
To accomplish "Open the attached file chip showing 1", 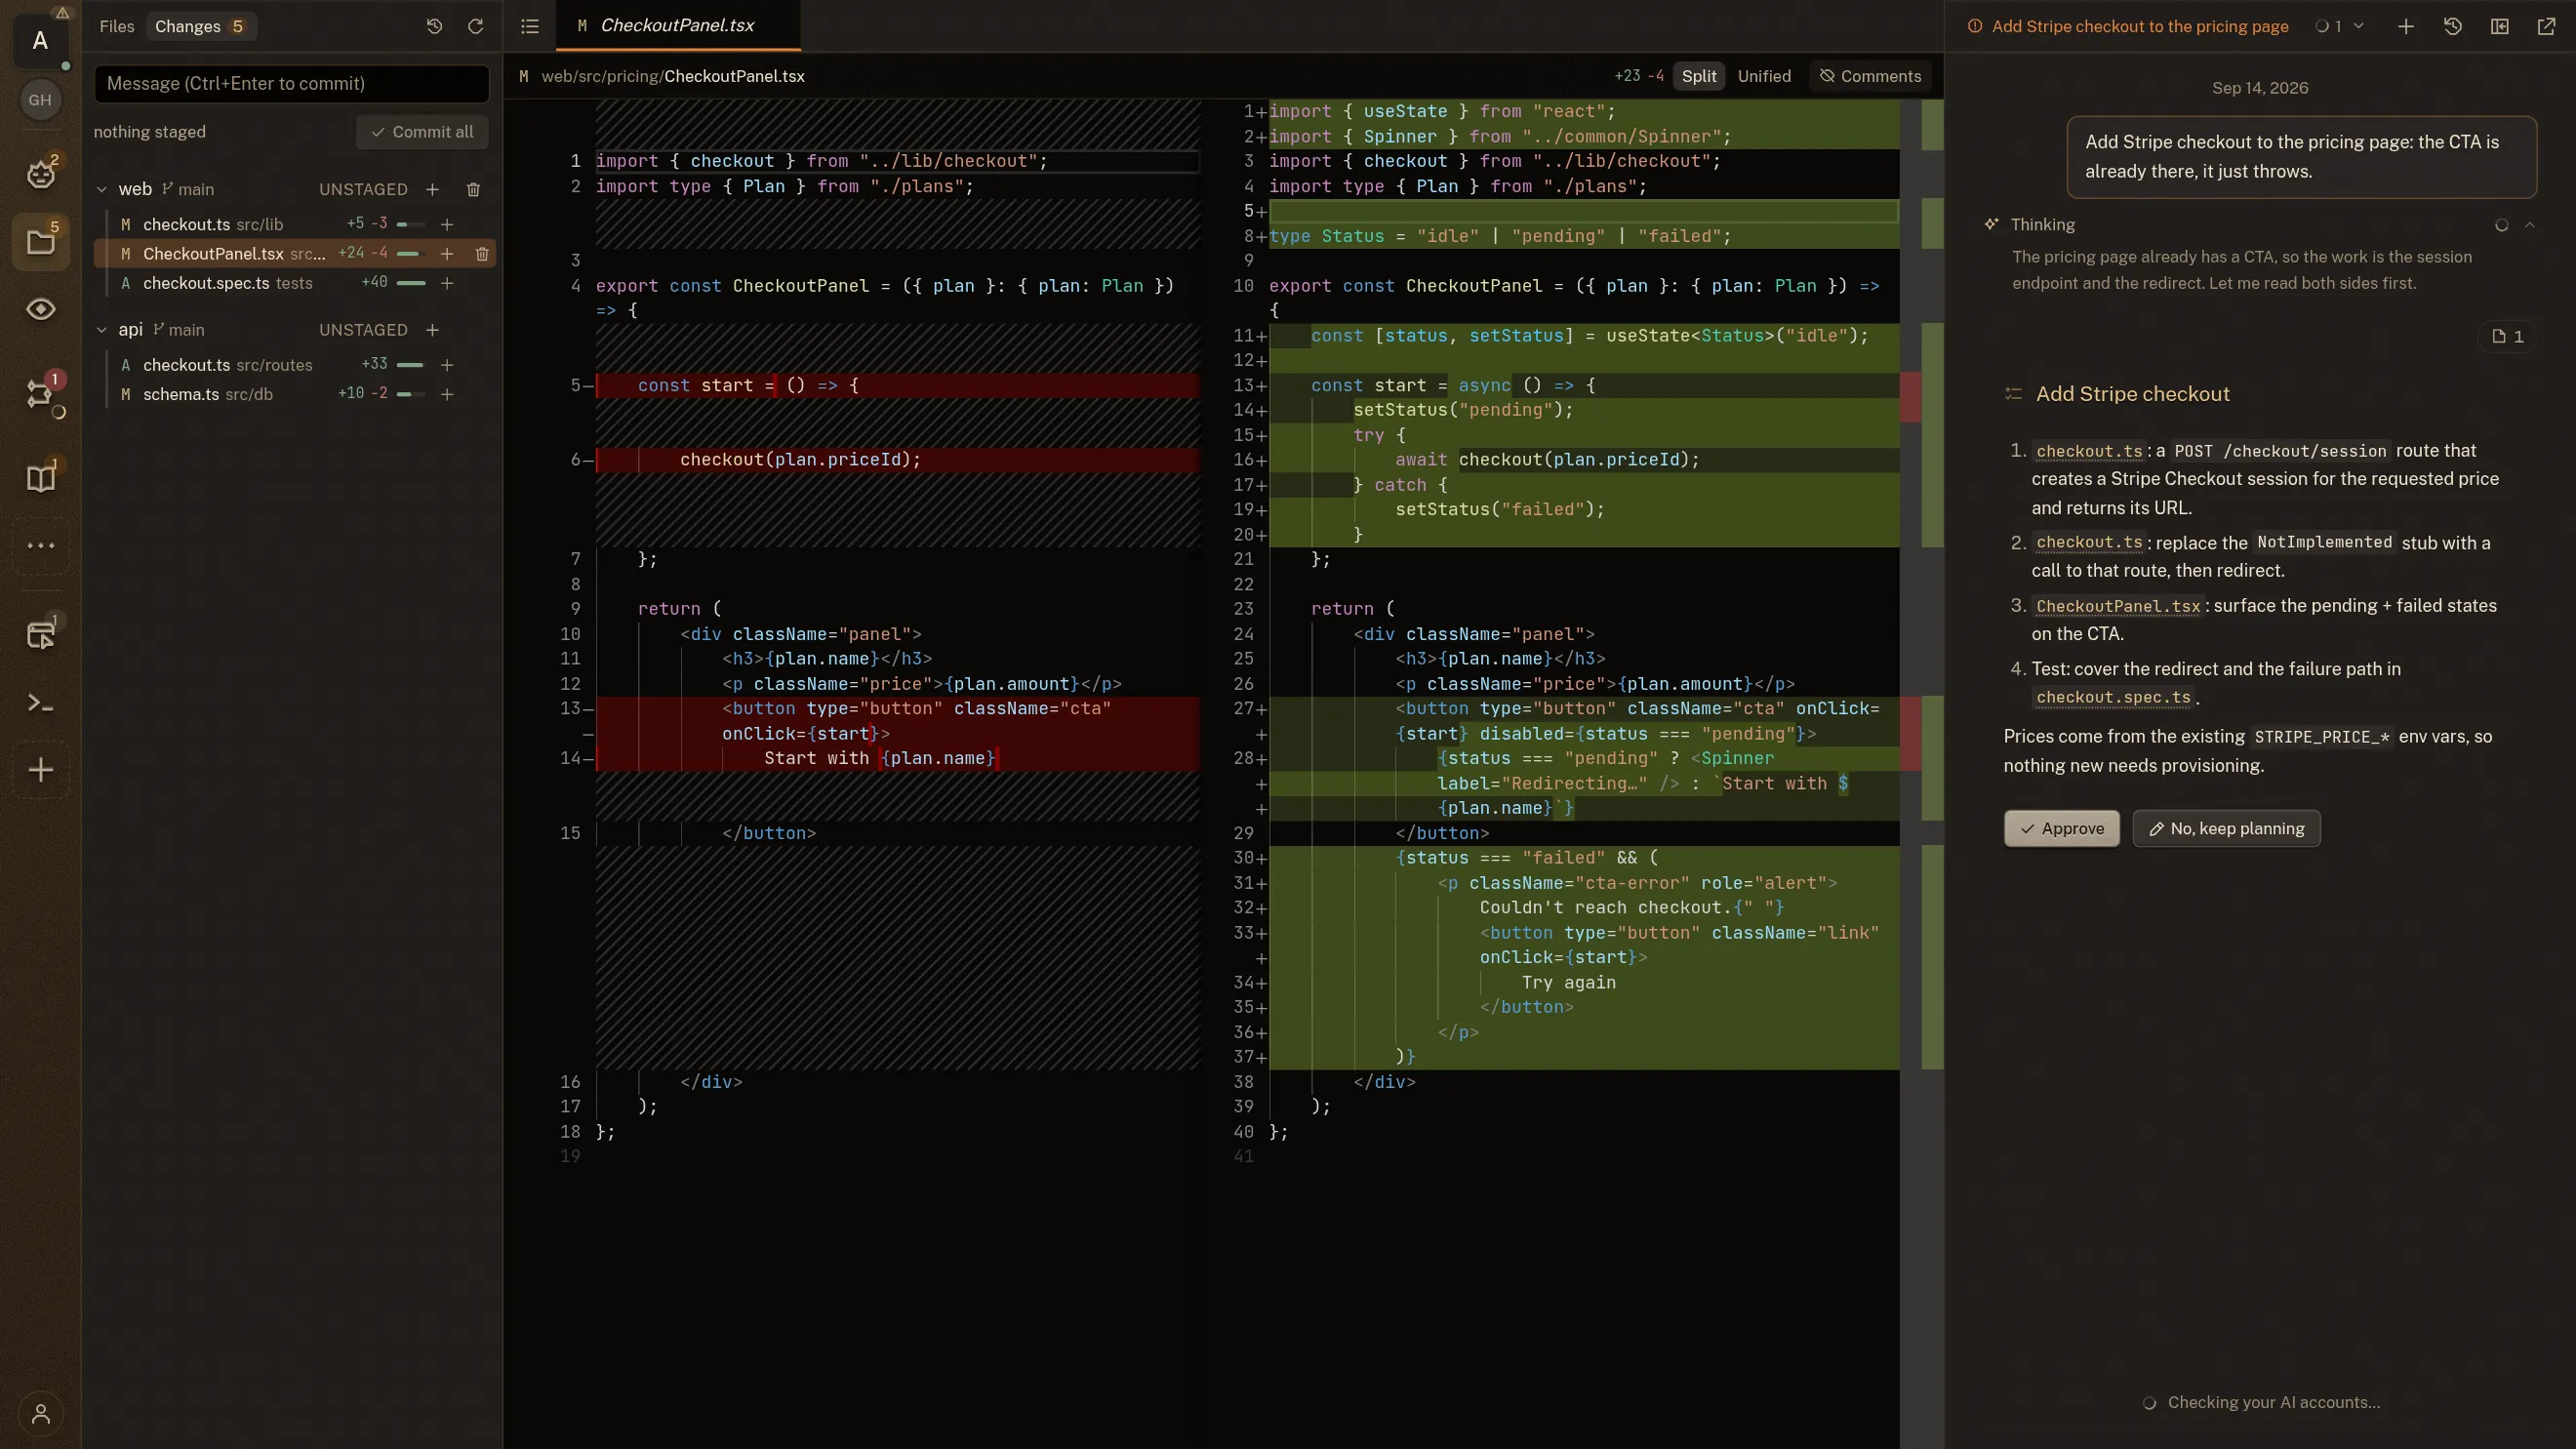I will point(2507,336).
